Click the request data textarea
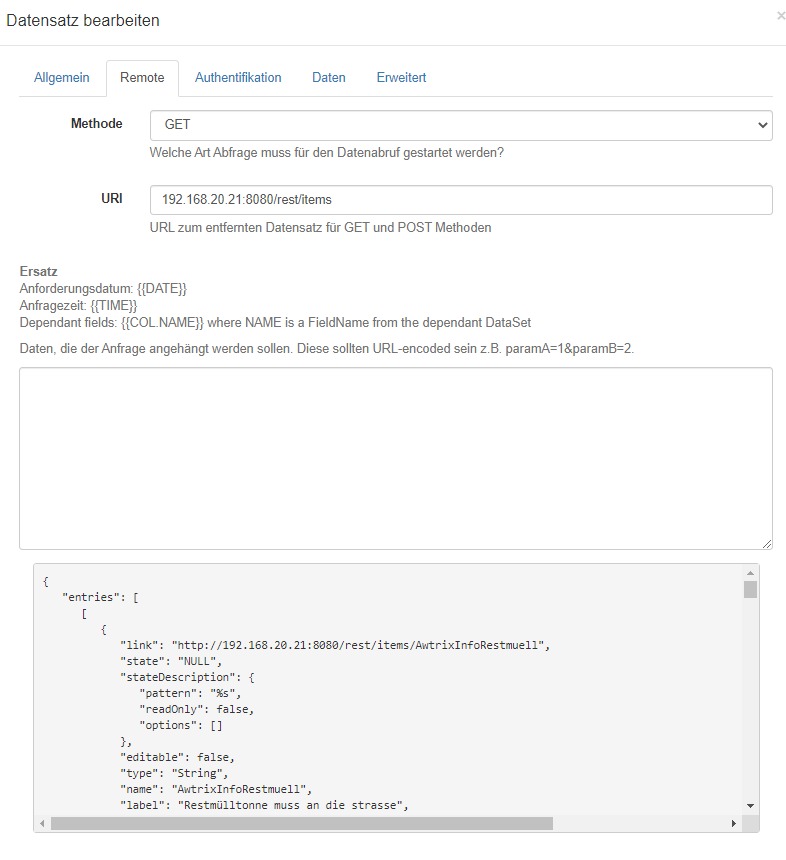 point(396,459)
